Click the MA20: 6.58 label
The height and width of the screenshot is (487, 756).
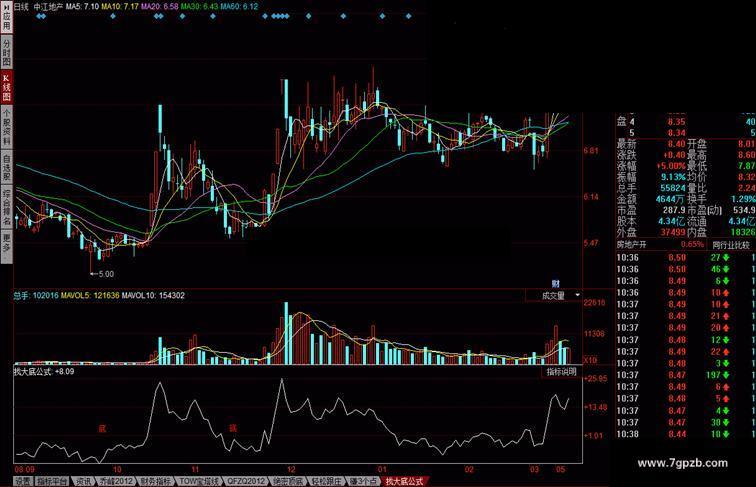pos(160,7)
